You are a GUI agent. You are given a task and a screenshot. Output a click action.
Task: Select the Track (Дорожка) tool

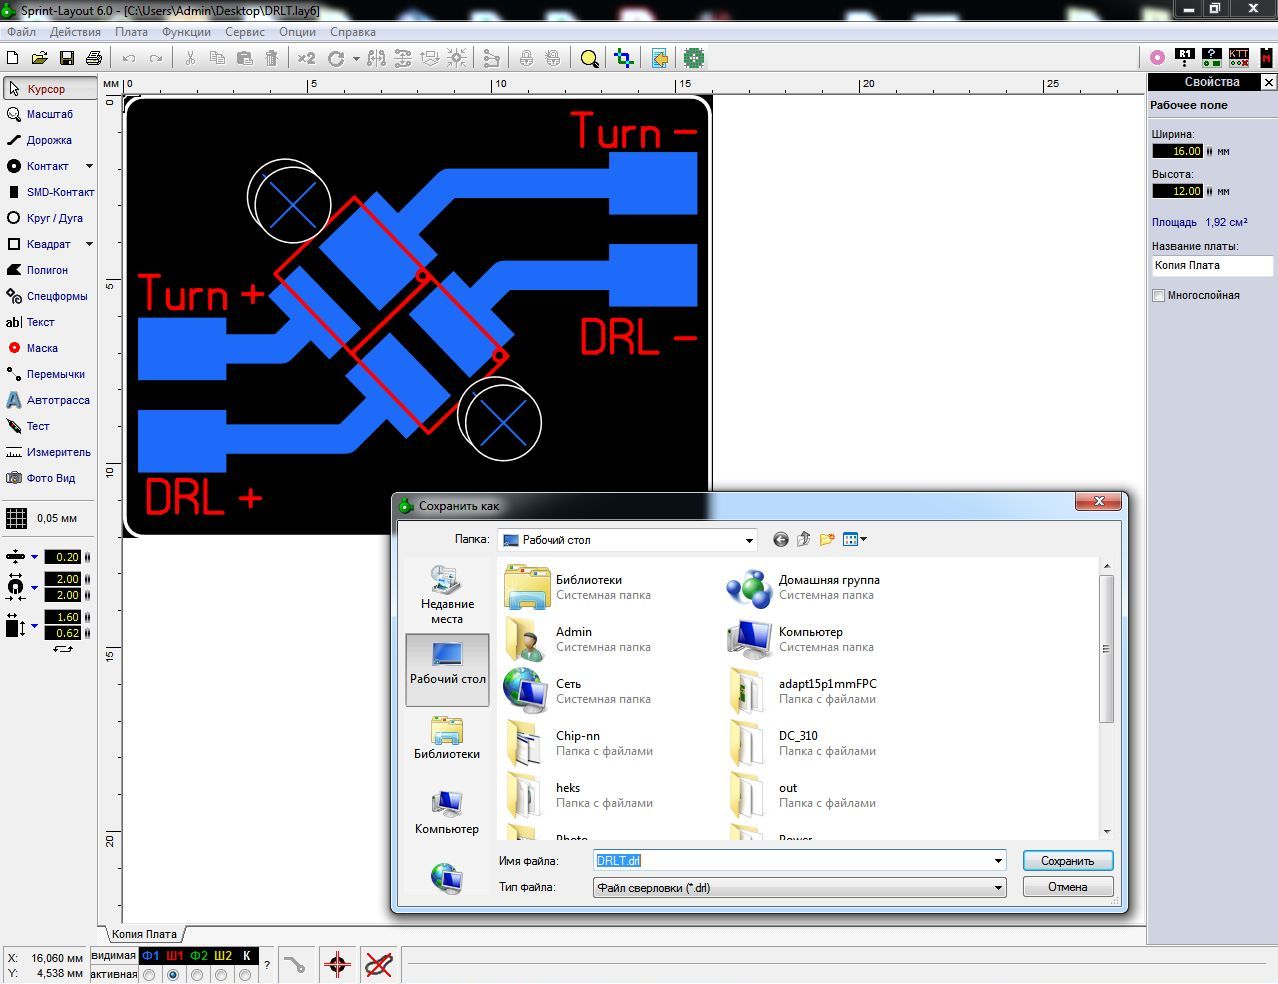click(48, 140)
